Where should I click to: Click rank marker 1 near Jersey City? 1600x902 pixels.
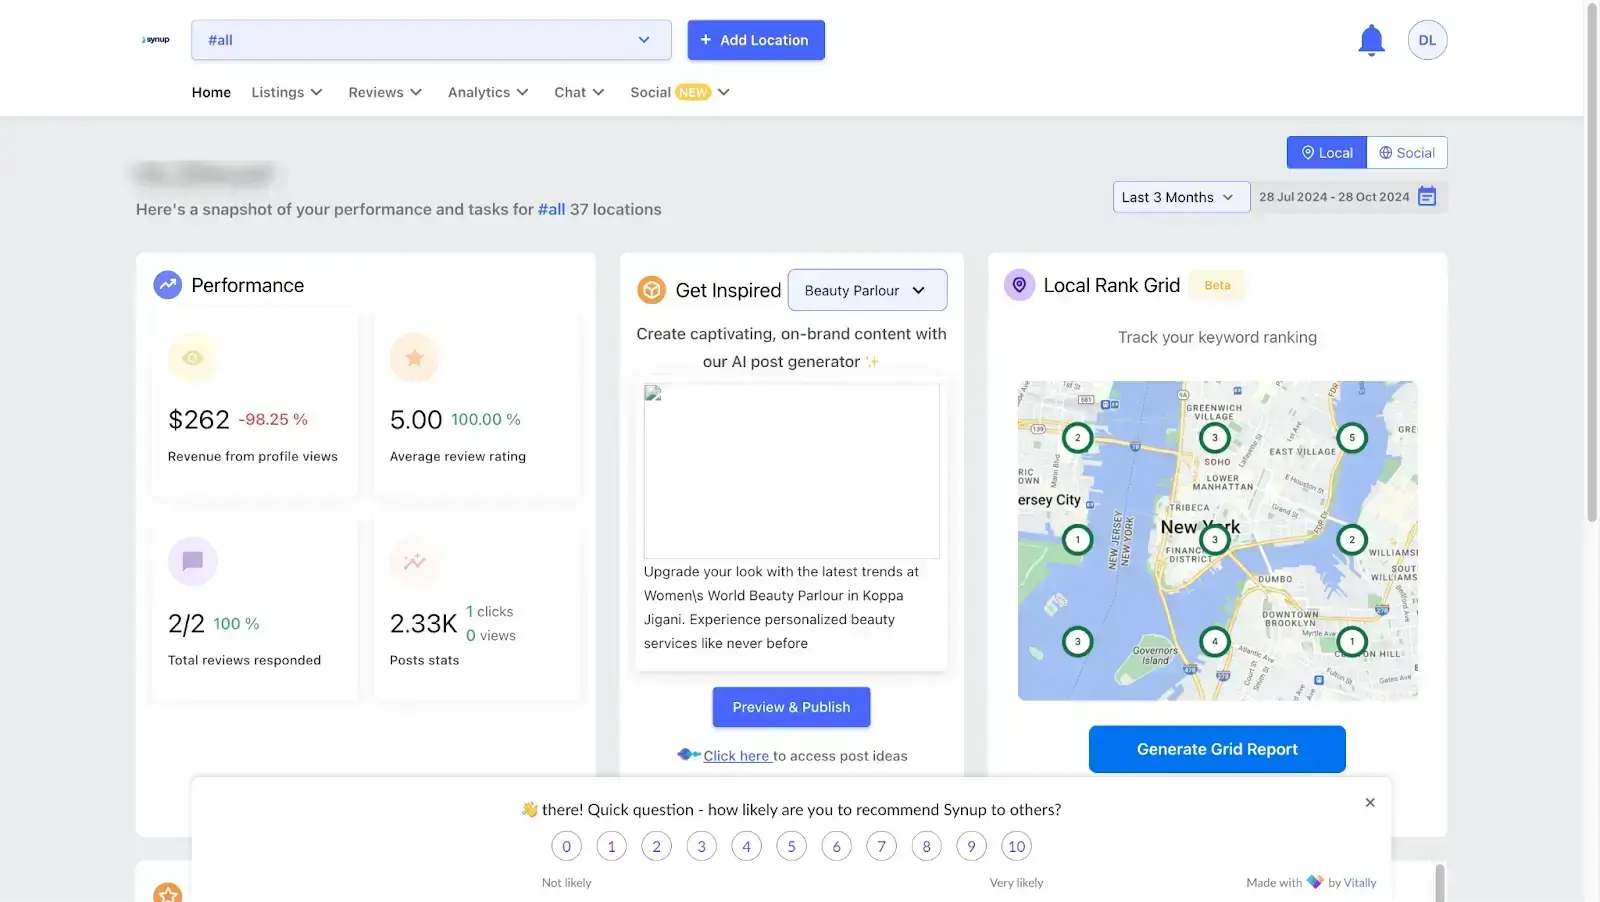pos(1077,540)
